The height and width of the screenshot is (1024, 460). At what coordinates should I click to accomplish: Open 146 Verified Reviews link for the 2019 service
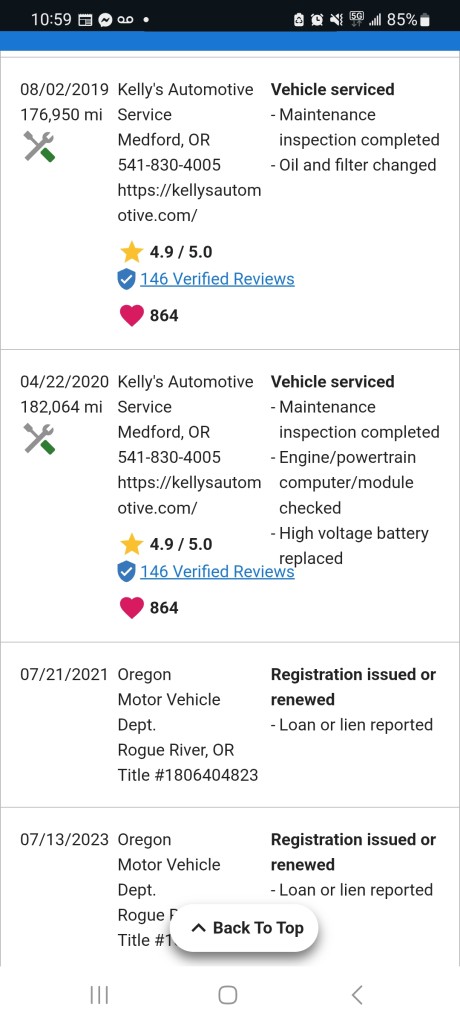click(217, 279)
